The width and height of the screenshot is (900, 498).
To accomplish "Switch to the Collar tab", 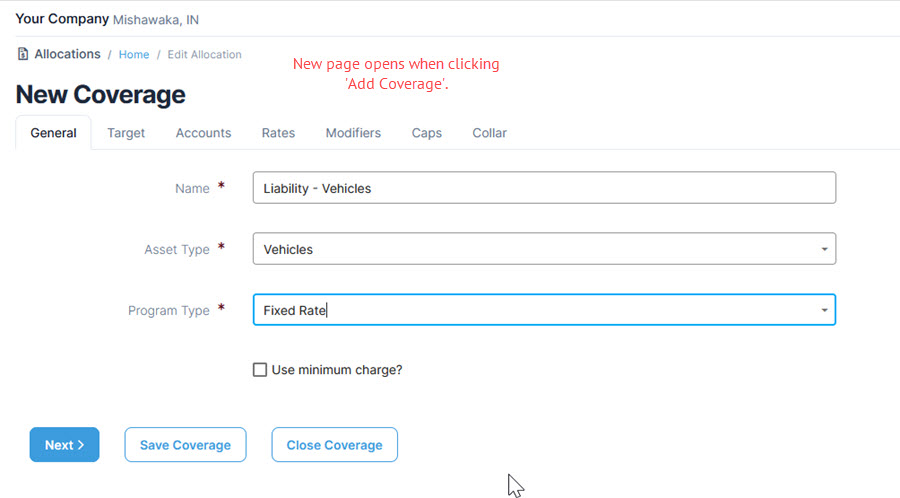I will pyautogui.click(x=489, y=133).
